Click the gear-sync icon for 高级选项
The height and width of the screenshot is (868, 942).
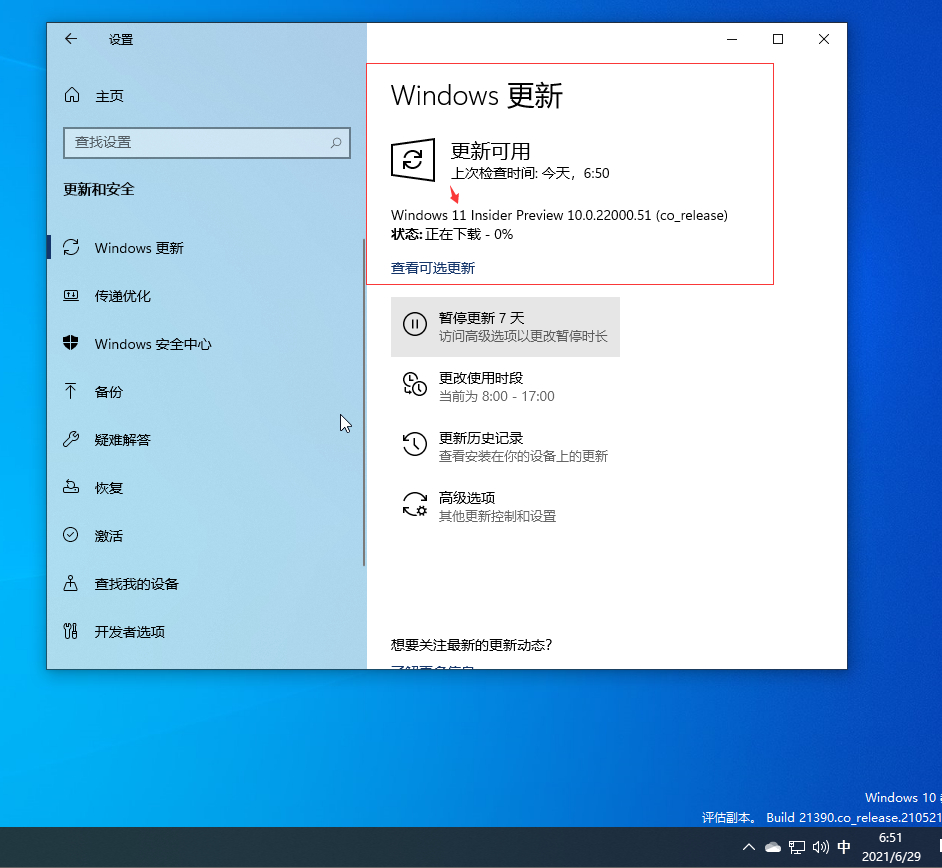coord(415,505)
